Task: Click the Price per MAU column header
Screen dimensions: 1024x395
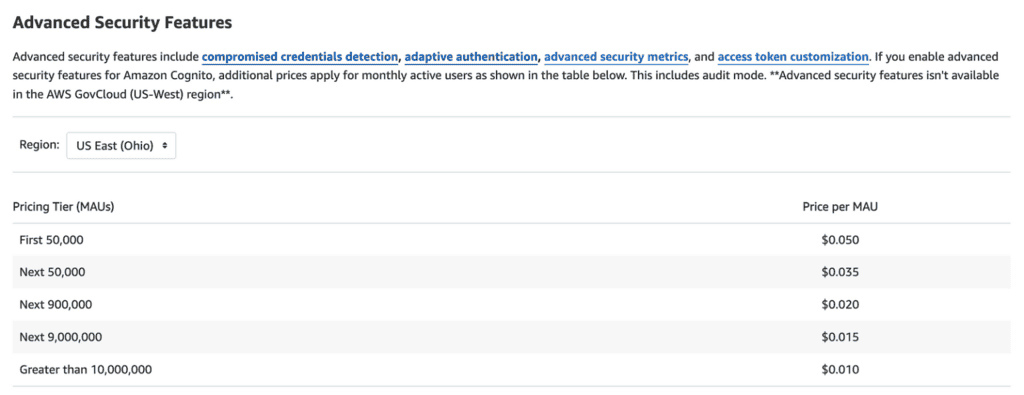Action: coord(840,207)
